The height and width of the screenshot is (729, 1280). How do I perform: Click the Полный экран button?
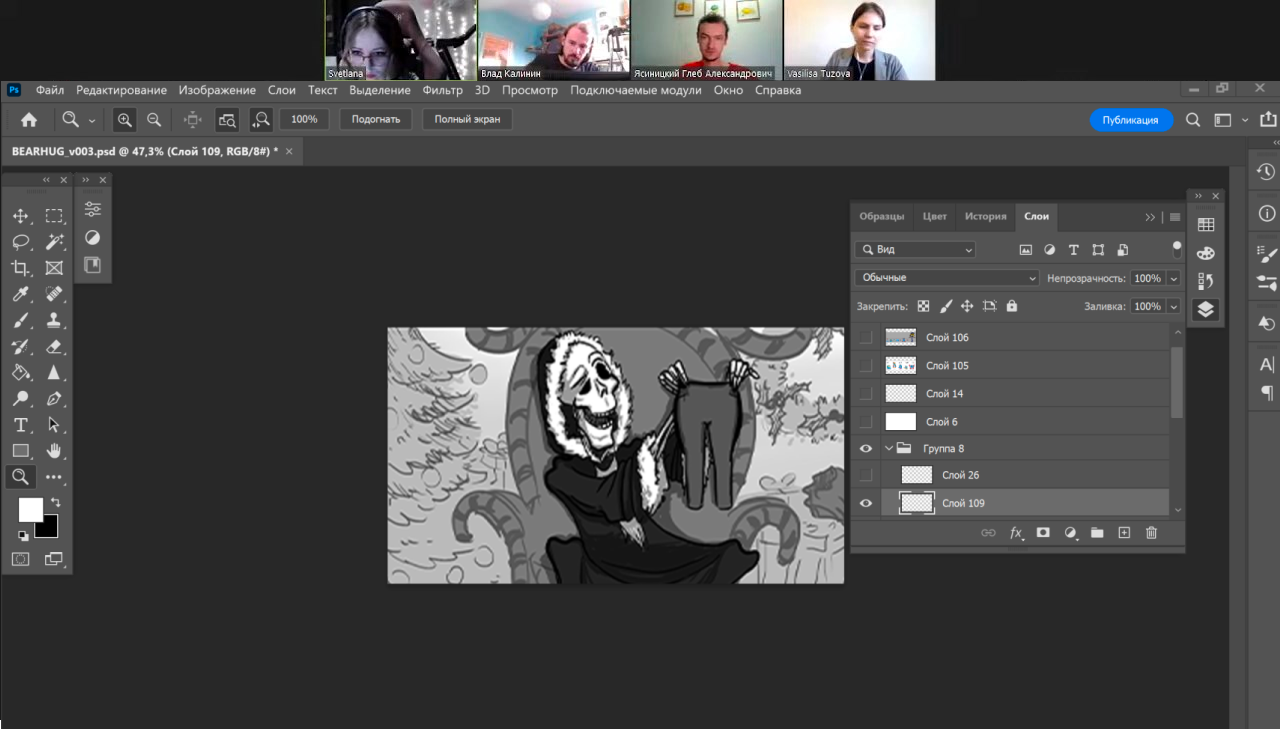click(467, 119)
